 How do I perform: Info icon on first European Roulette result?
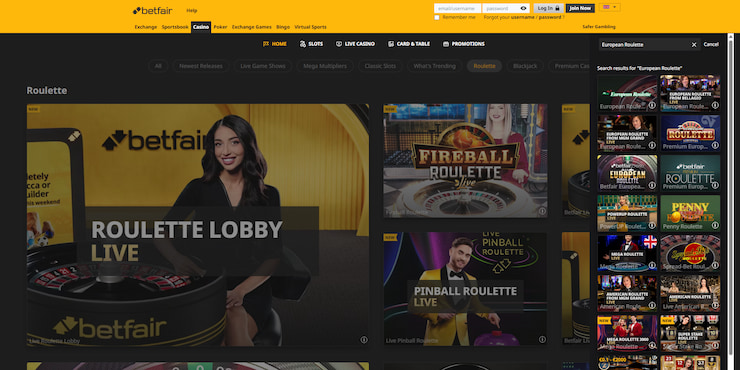tap(652, 105)
